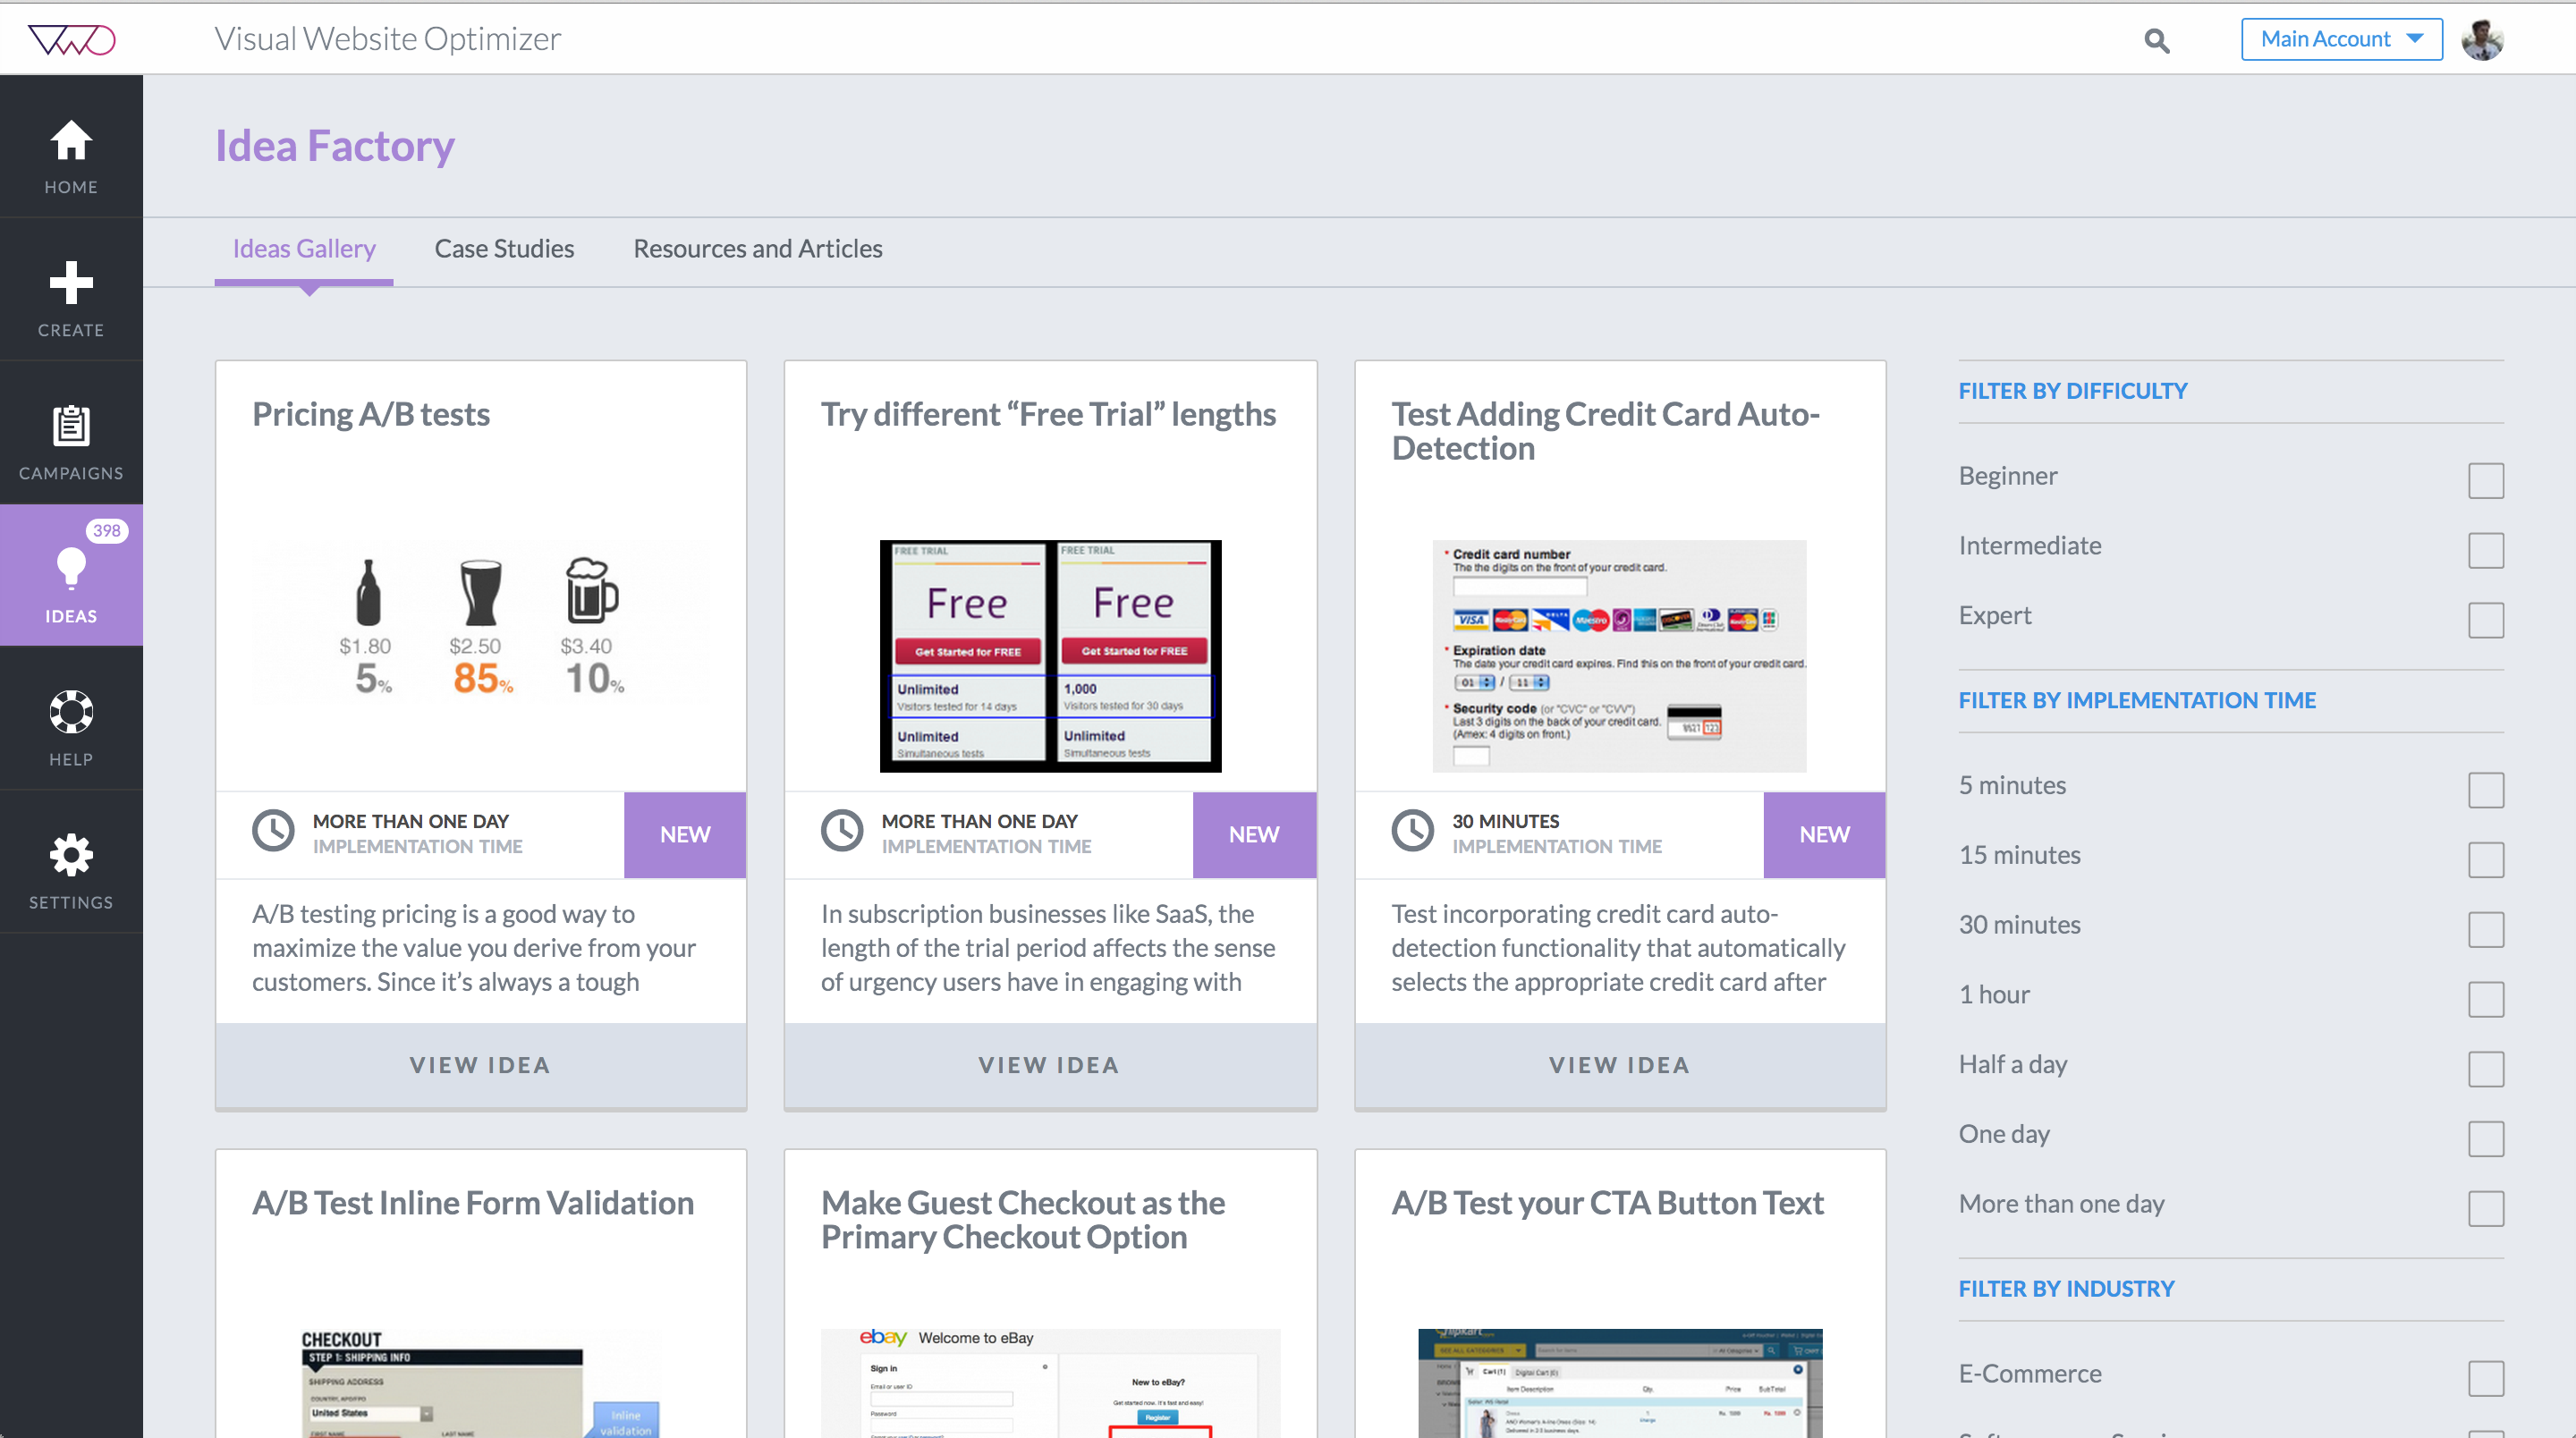Click clock icon on Credit Card card

[1412, 831]
